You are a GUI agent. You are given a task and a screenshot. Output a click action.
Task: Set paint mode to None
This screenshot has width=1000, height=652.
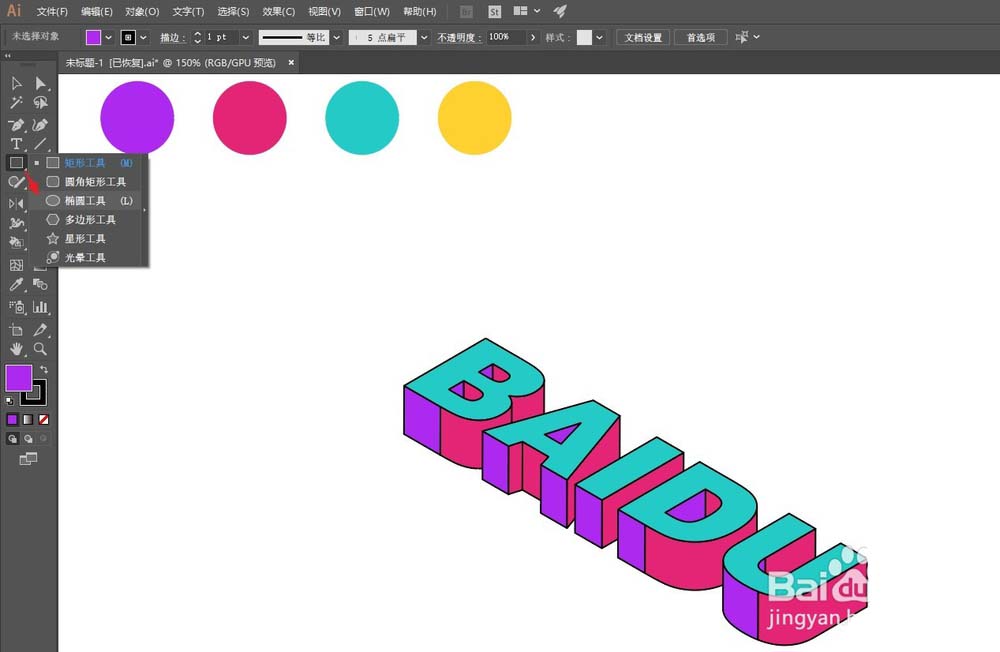[x=43, y=419]
